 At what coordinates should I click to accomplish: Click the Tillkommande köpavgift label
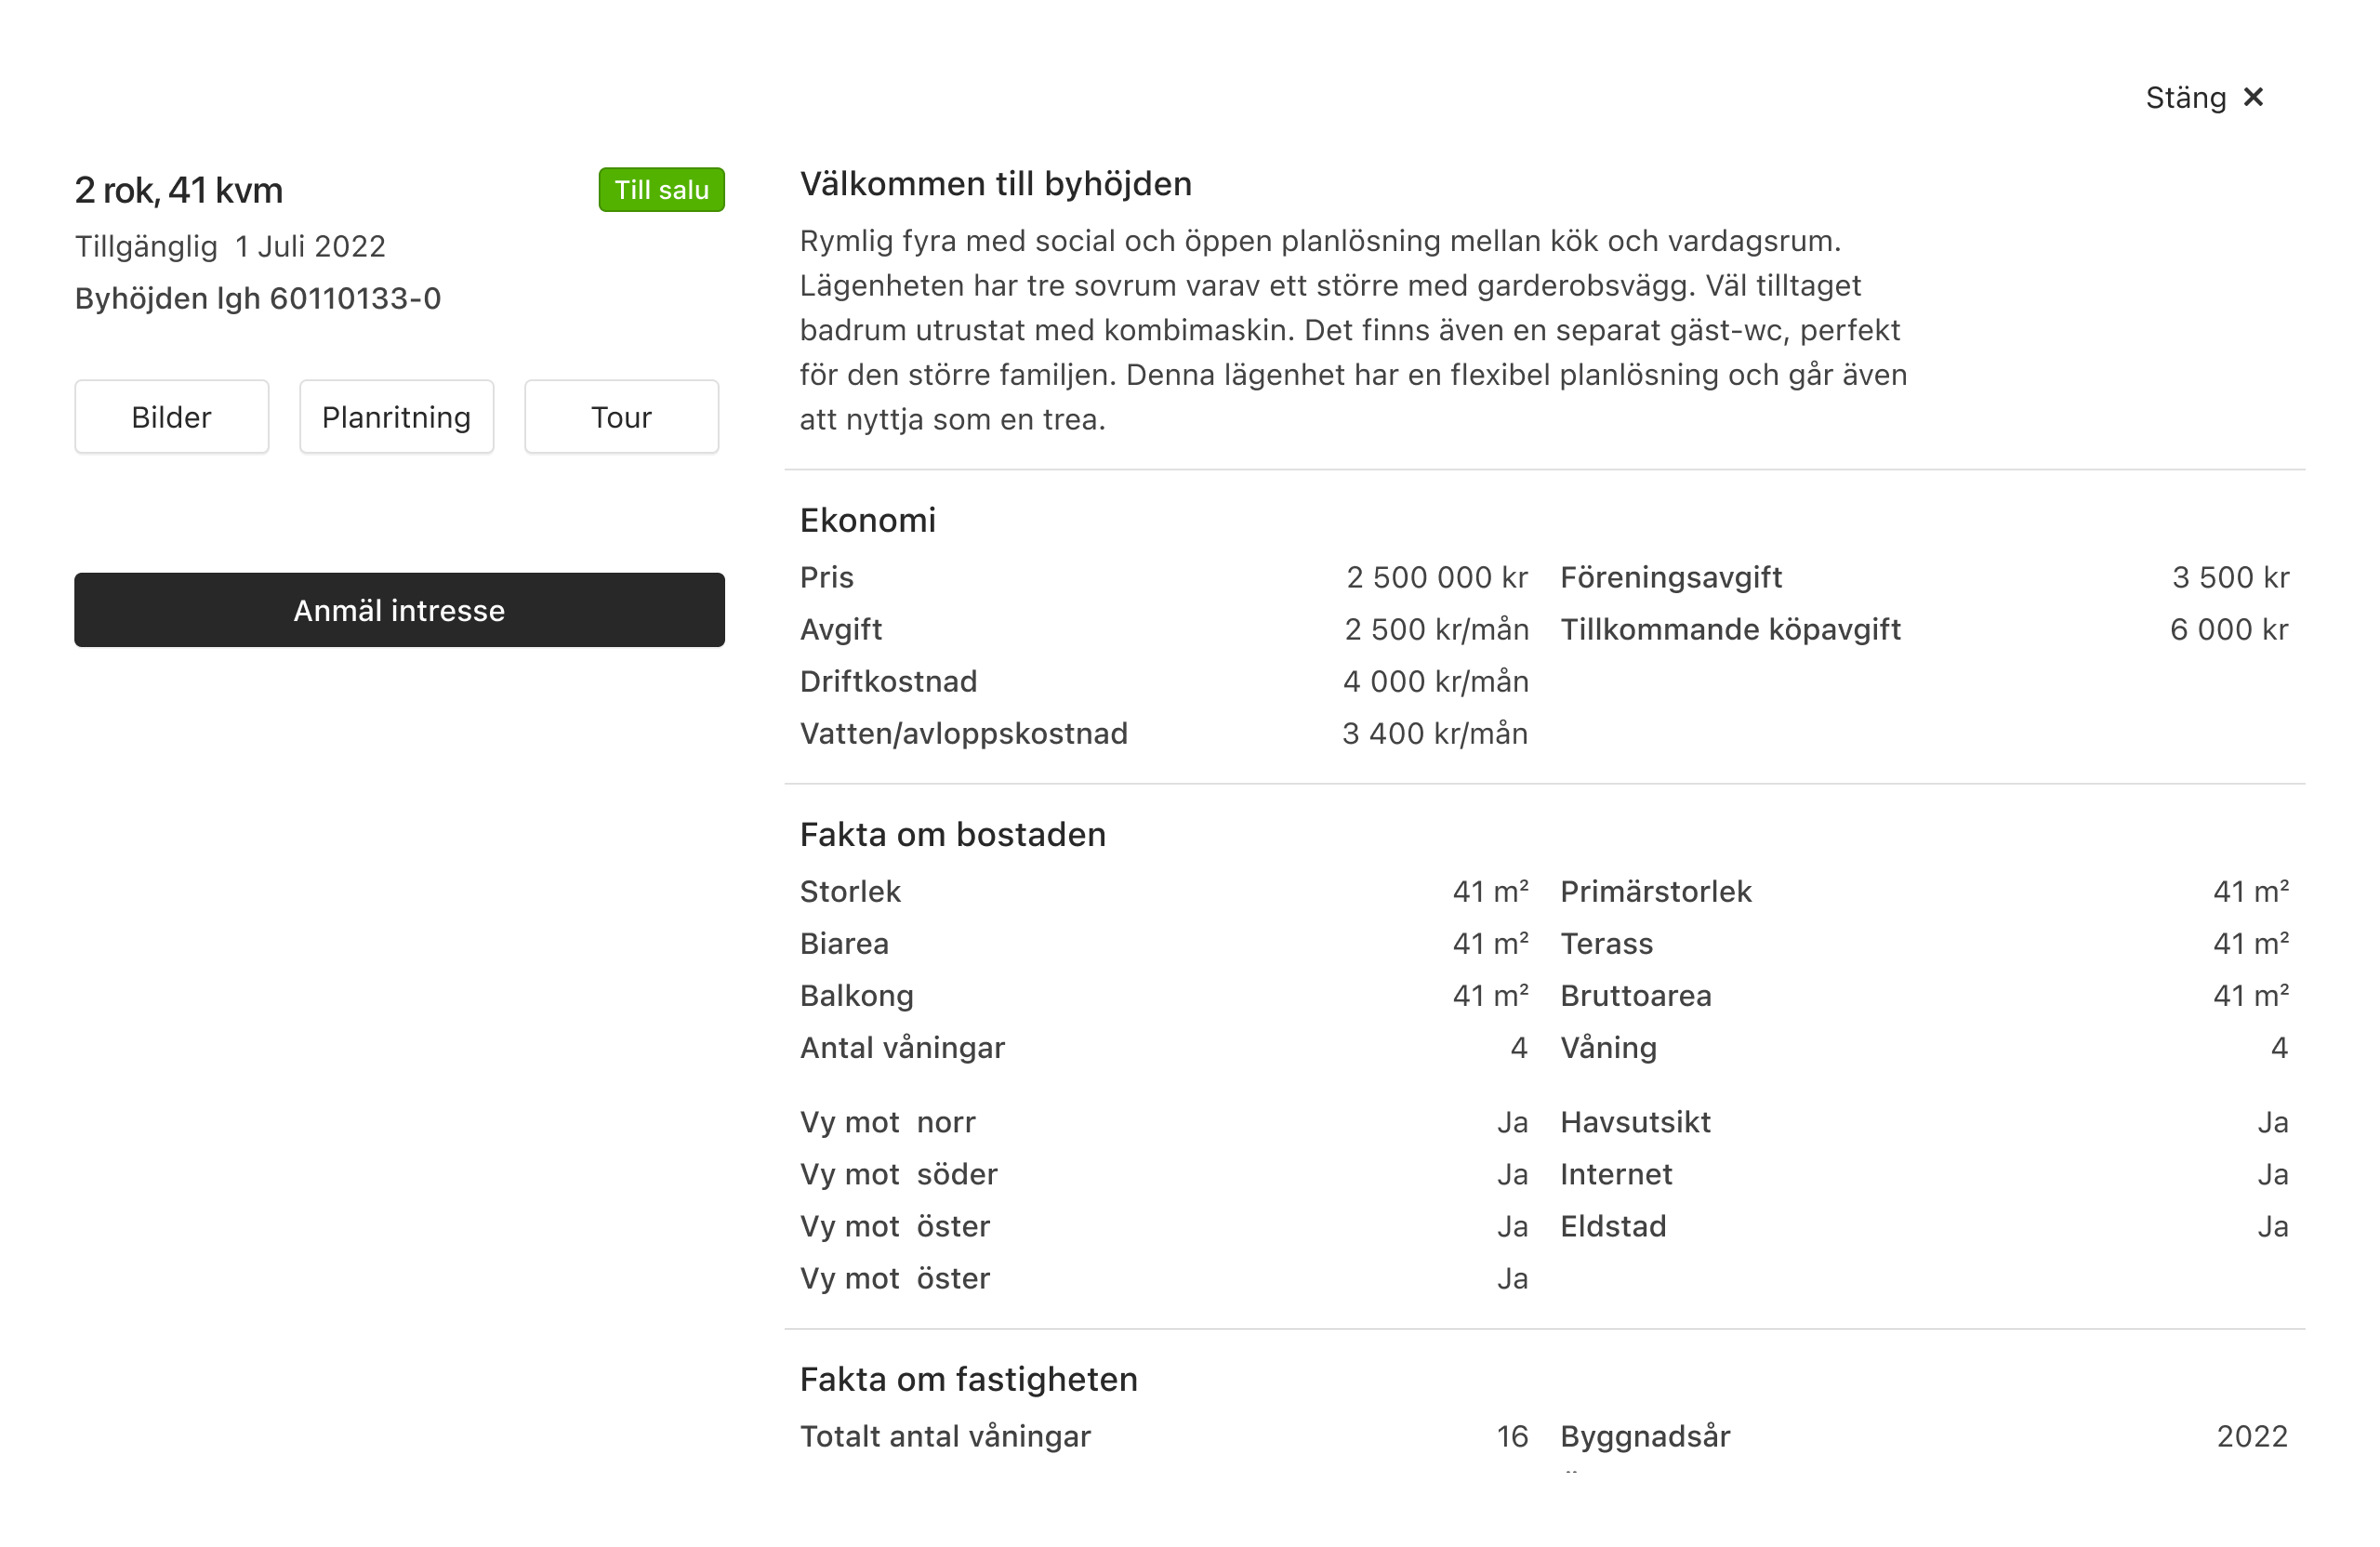tap(1730, 629)
